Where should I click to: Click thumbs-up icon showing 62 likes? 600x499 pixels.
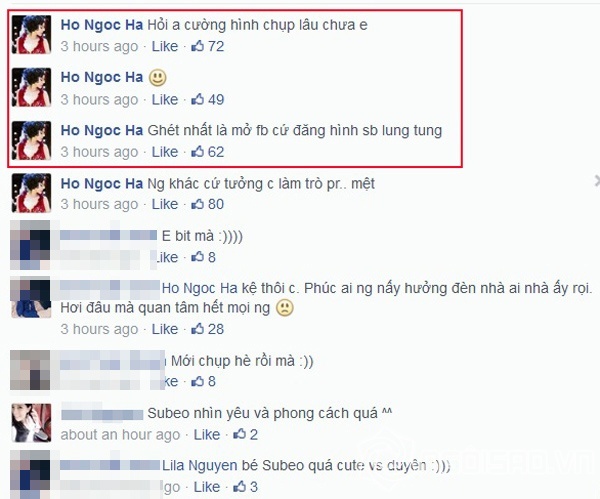point(197,152)
